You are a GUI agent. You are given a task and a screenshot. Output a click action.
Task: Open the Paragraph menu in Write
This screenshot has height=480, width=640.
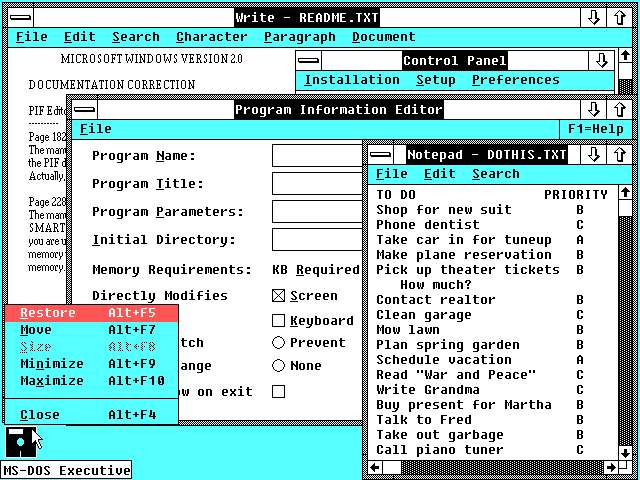click(x=300, y=37)
